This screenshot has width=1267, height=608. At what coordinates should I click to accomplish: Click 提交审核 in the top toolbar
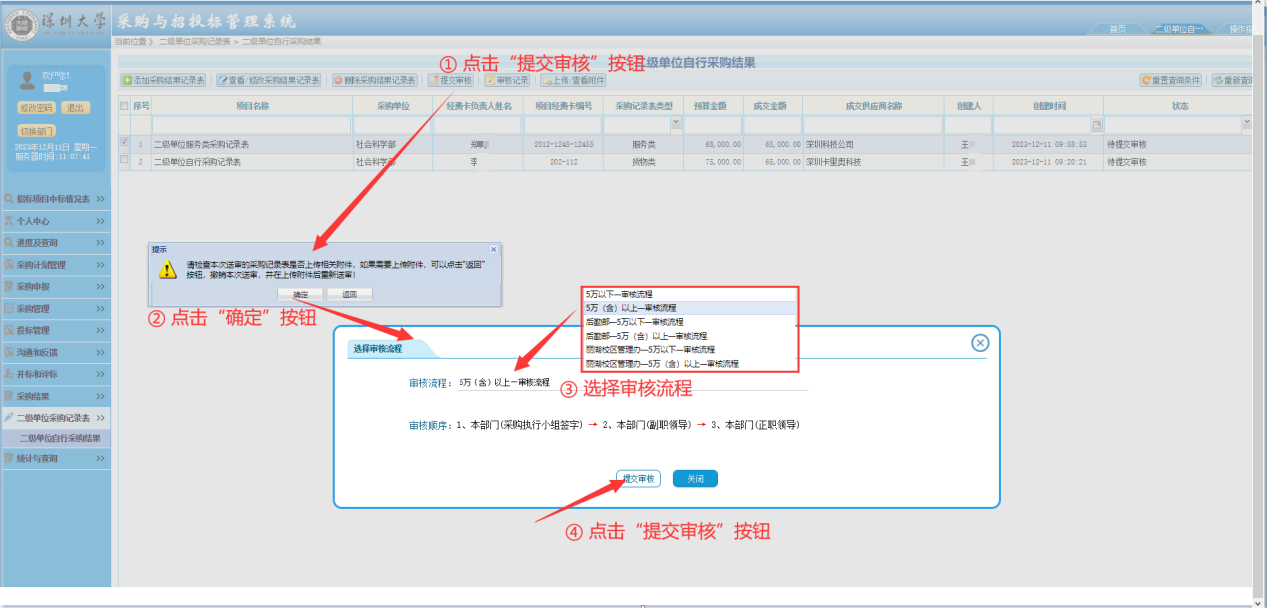451,80
